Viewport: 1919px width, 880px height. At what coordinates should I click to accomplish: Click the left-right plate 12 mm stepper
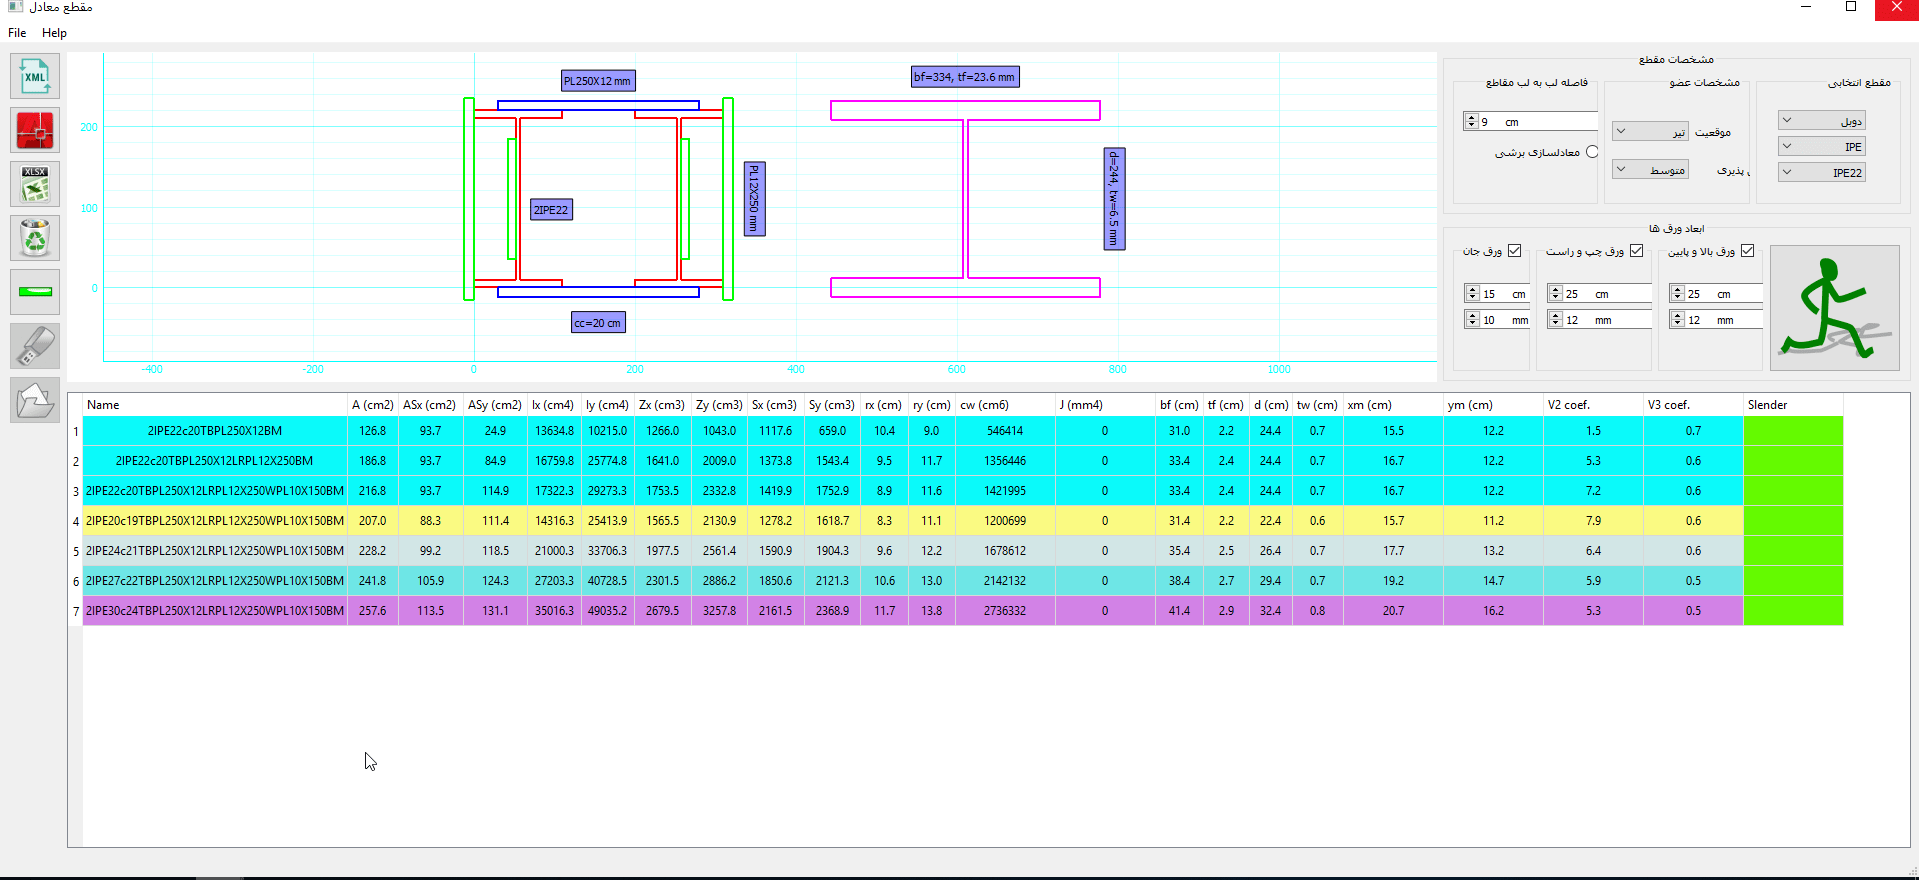click(x=1555, y=319)
